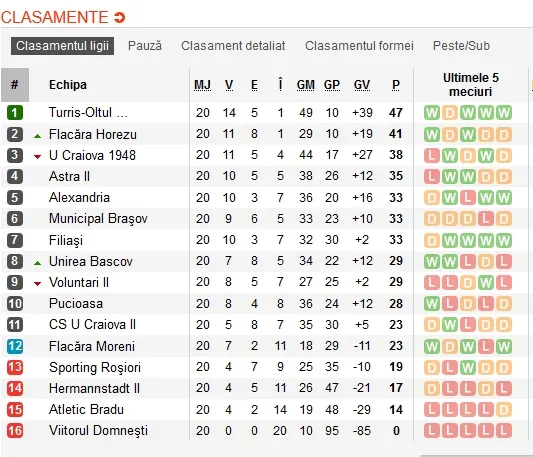This screenshot has width=533, height=457.
Task: Click the red rank 16 position badge
Action: click(15, 431)
